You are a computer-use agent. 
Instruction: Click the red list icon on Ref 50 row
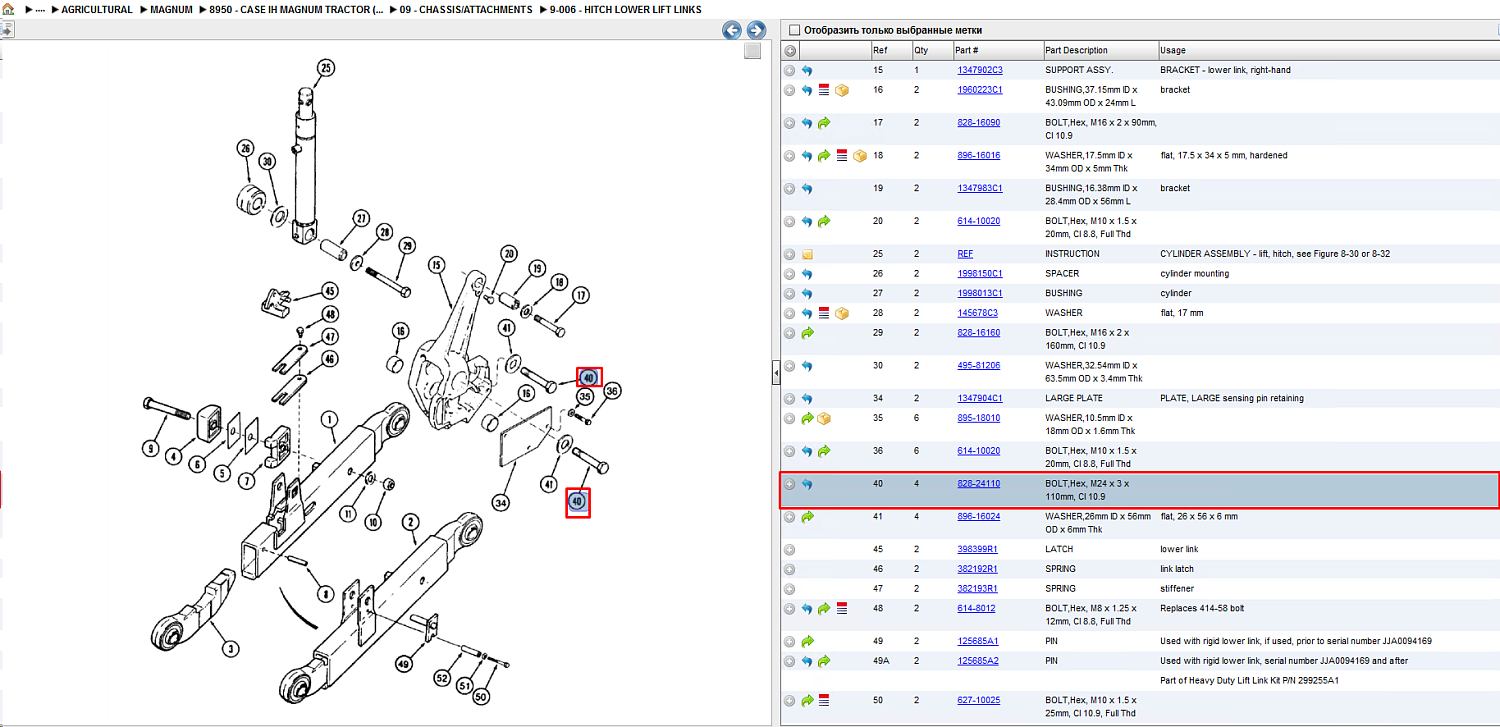point(824,700)
